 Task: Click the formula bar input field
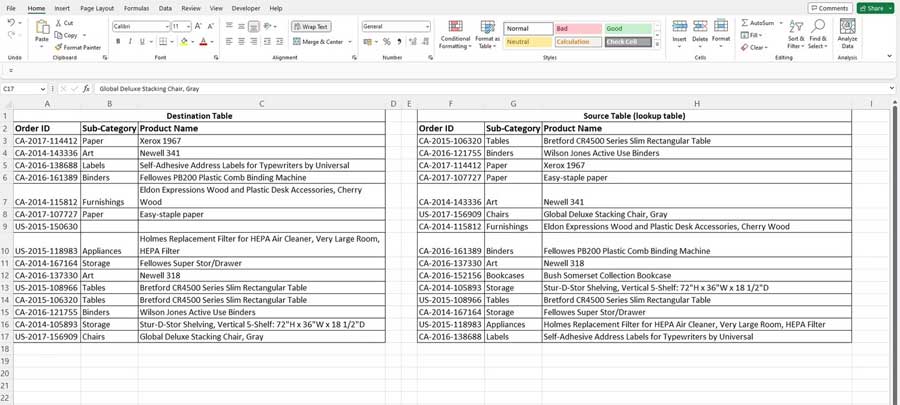tap(494, 89)
